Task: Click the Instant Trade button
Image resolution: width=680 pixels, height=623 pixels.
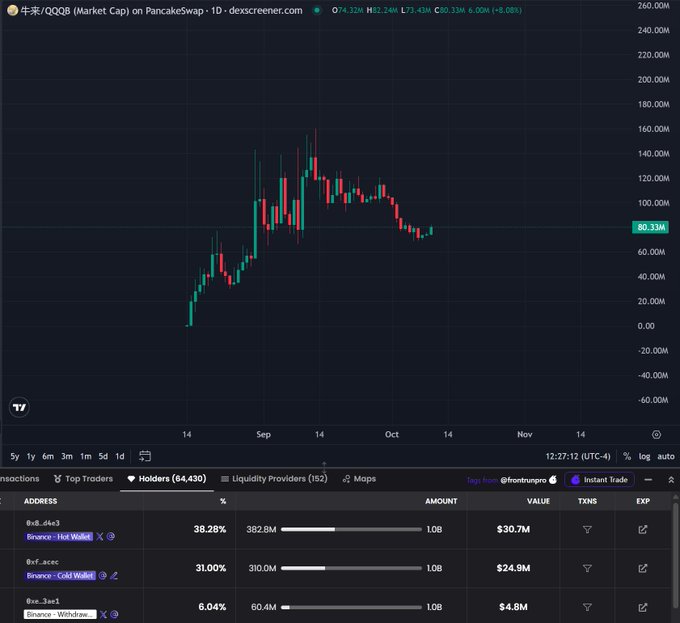Action: (599, 479)
